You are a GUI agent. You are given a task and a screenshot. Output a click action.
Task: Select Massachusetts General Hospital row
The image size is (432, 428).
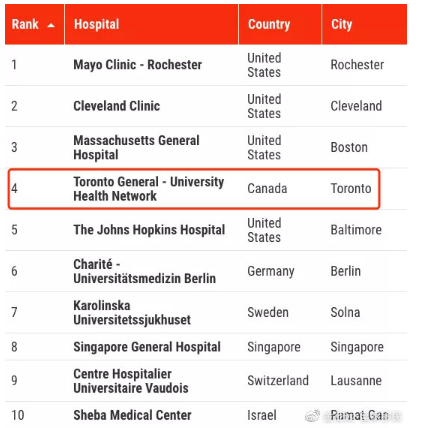coord(206,147)
